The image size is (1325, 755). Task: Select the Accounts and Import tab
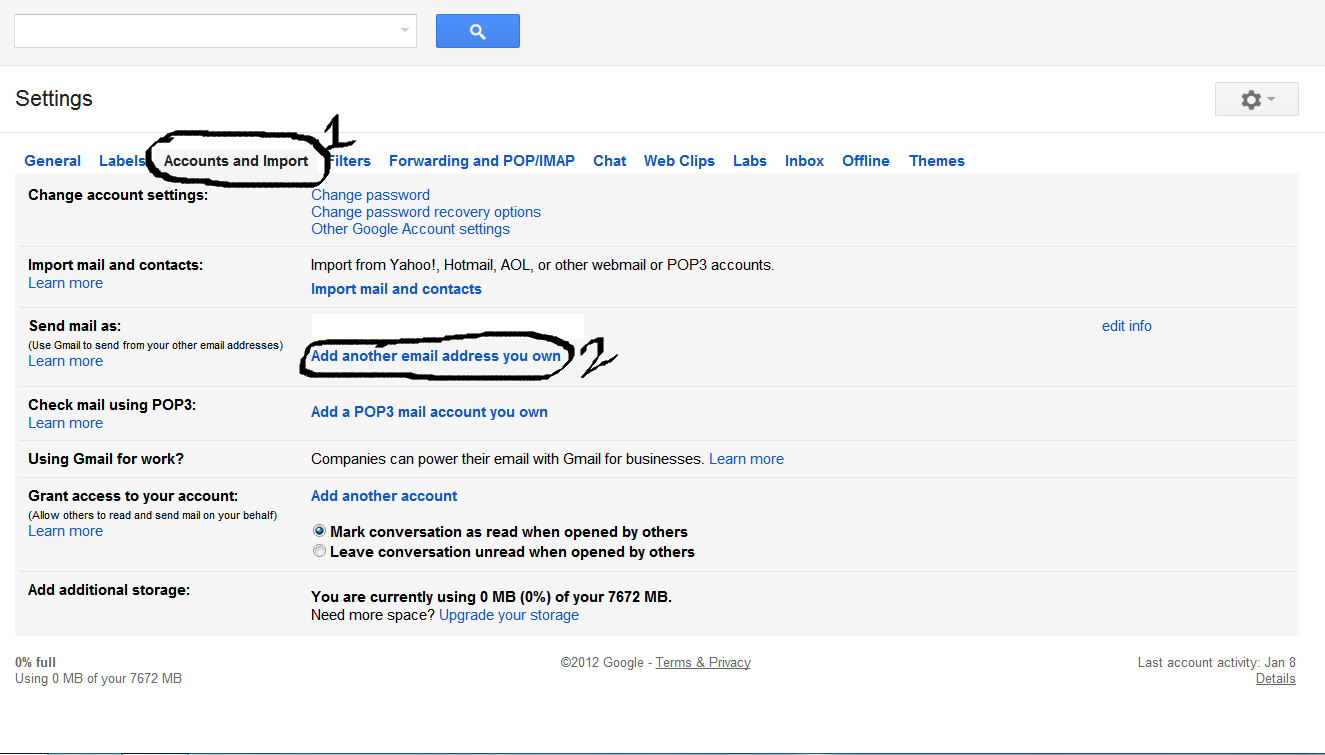tap(236, 161)
